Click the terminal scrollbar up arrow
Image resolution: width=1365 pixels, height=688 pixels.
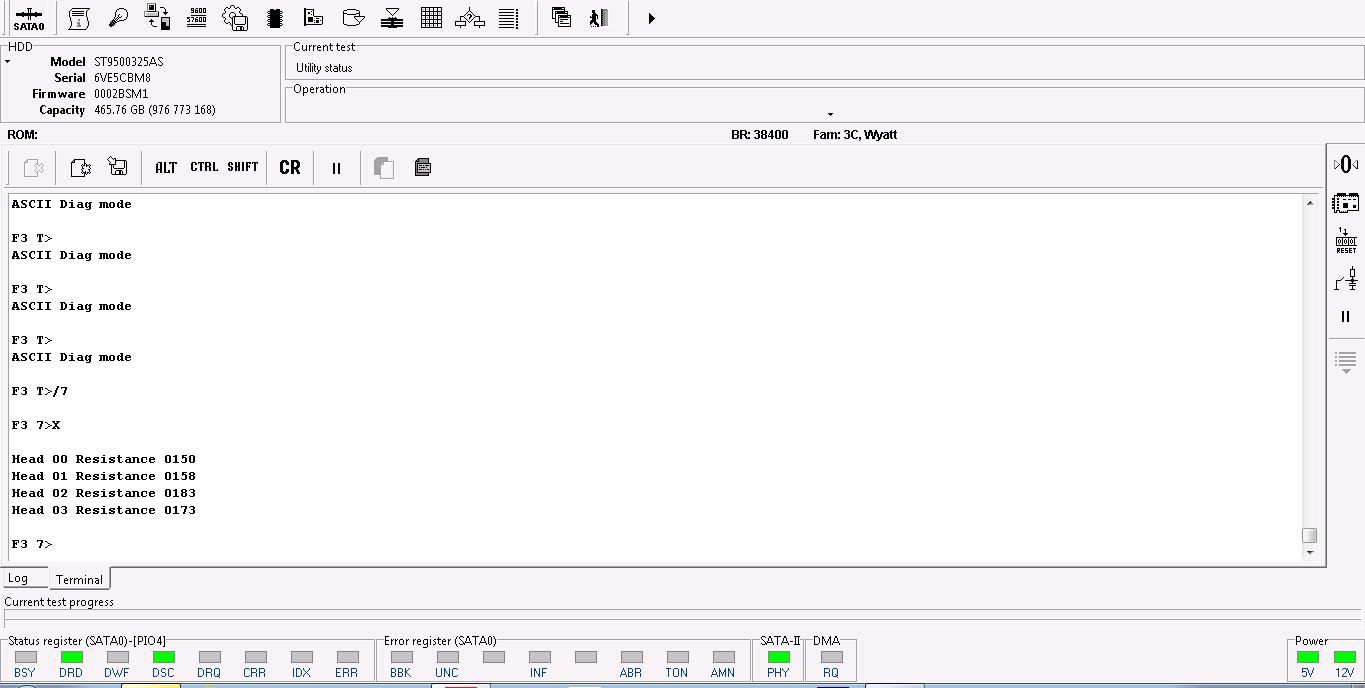pos(1310,203)
